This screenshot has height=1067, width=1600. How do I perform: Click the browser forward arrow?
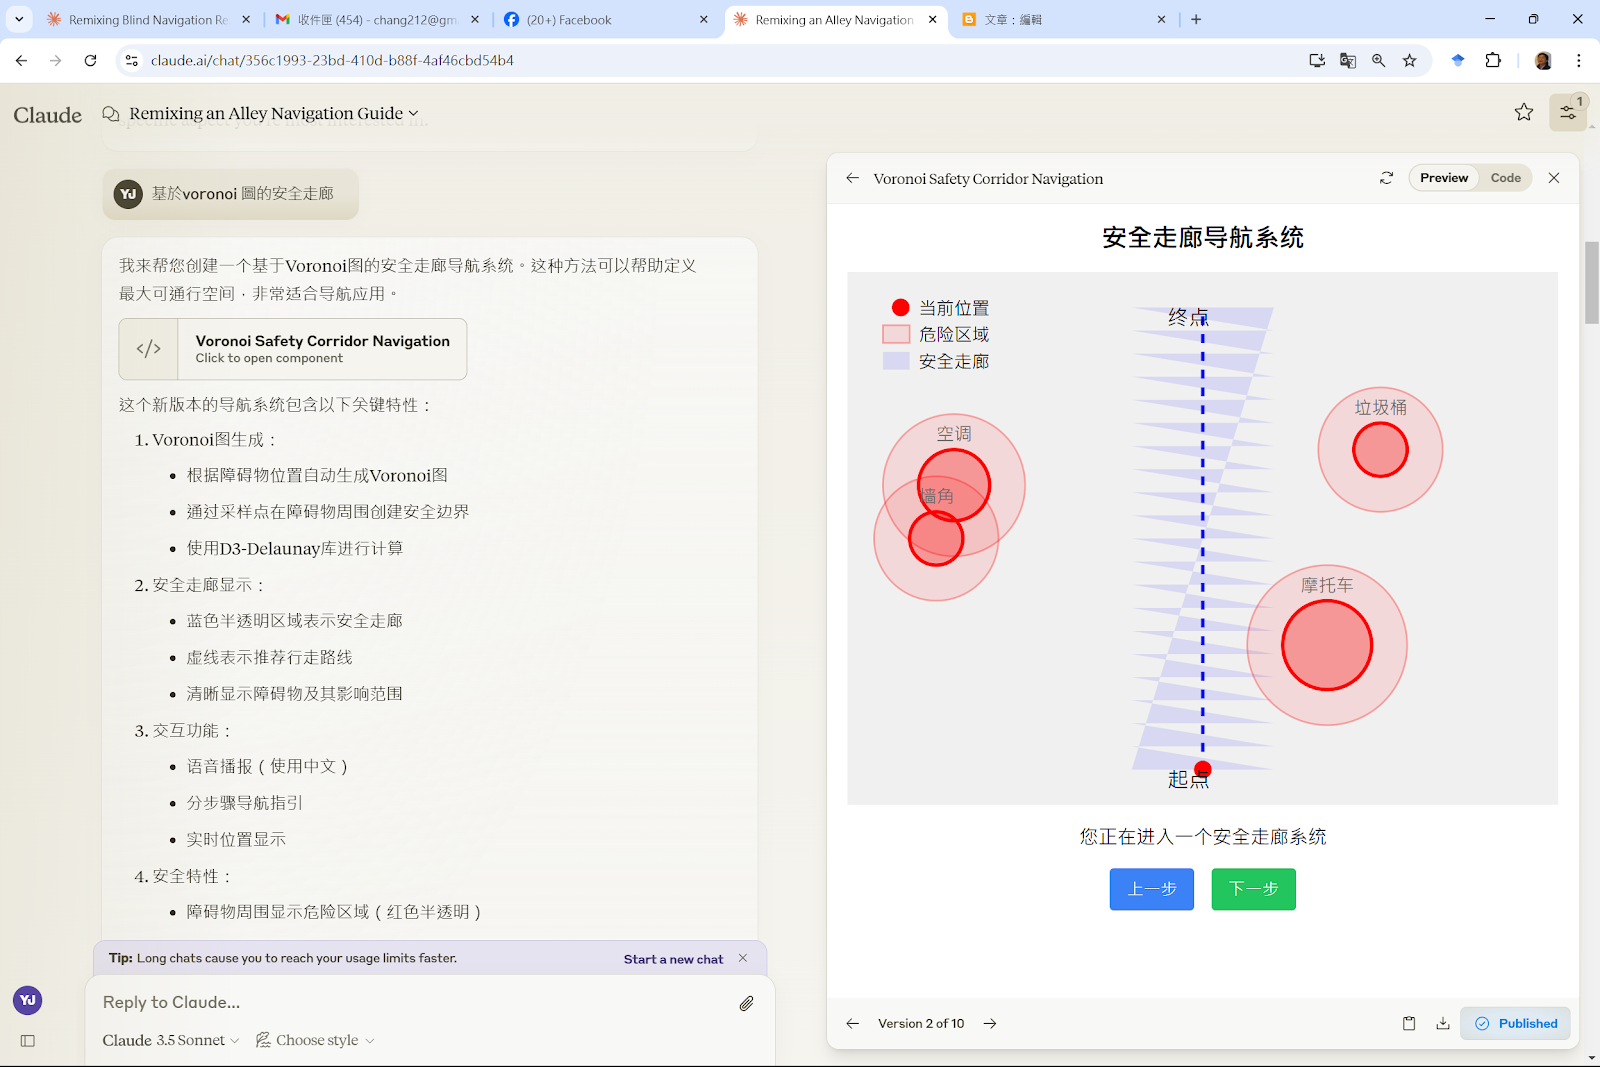56,61
